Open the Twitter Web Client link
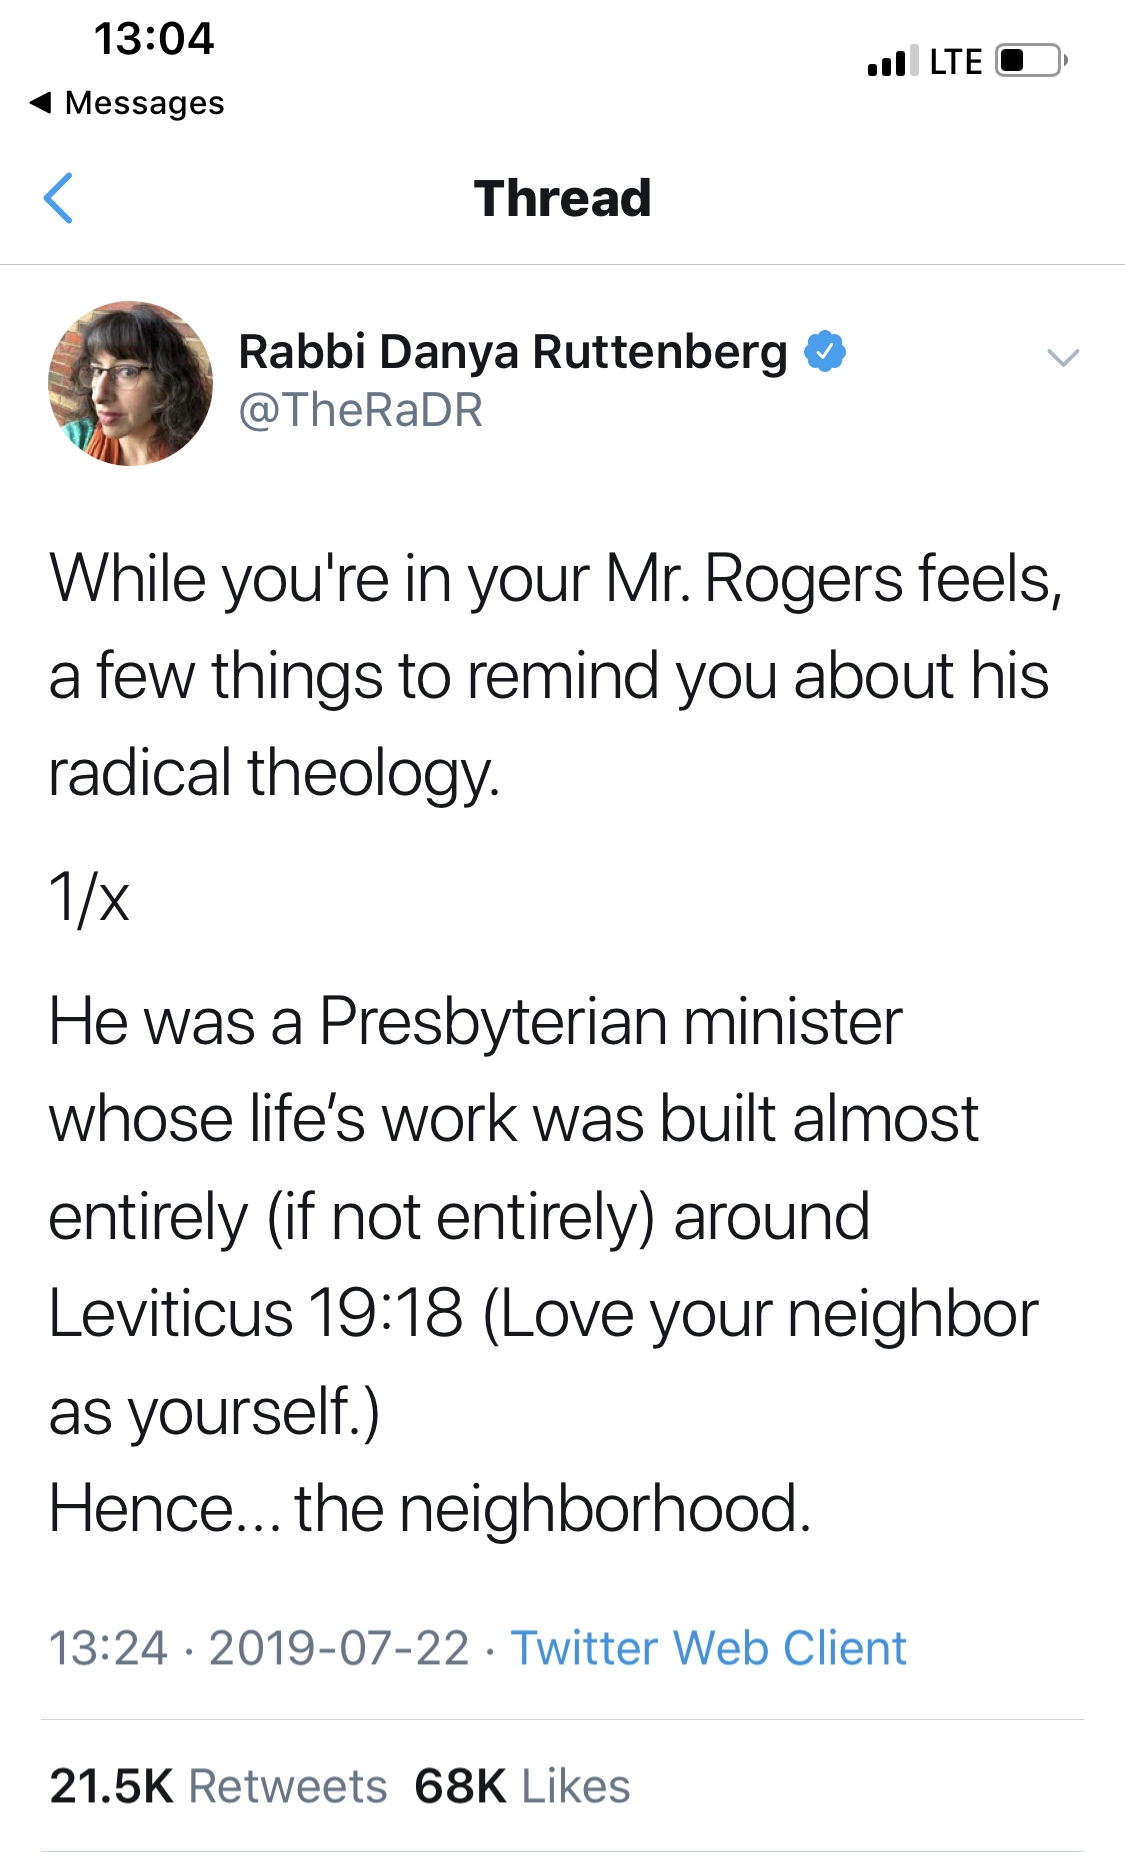 [708, 1648]
